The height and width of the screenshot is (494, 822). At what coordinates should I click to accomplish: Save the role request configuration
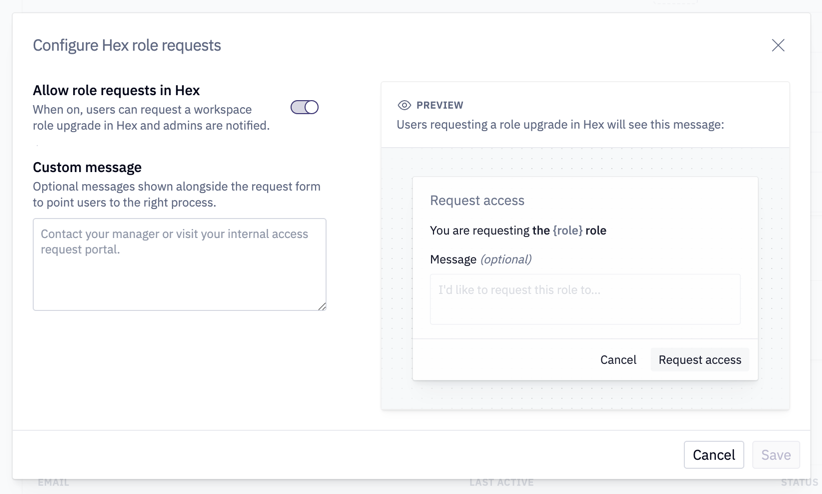776,455
